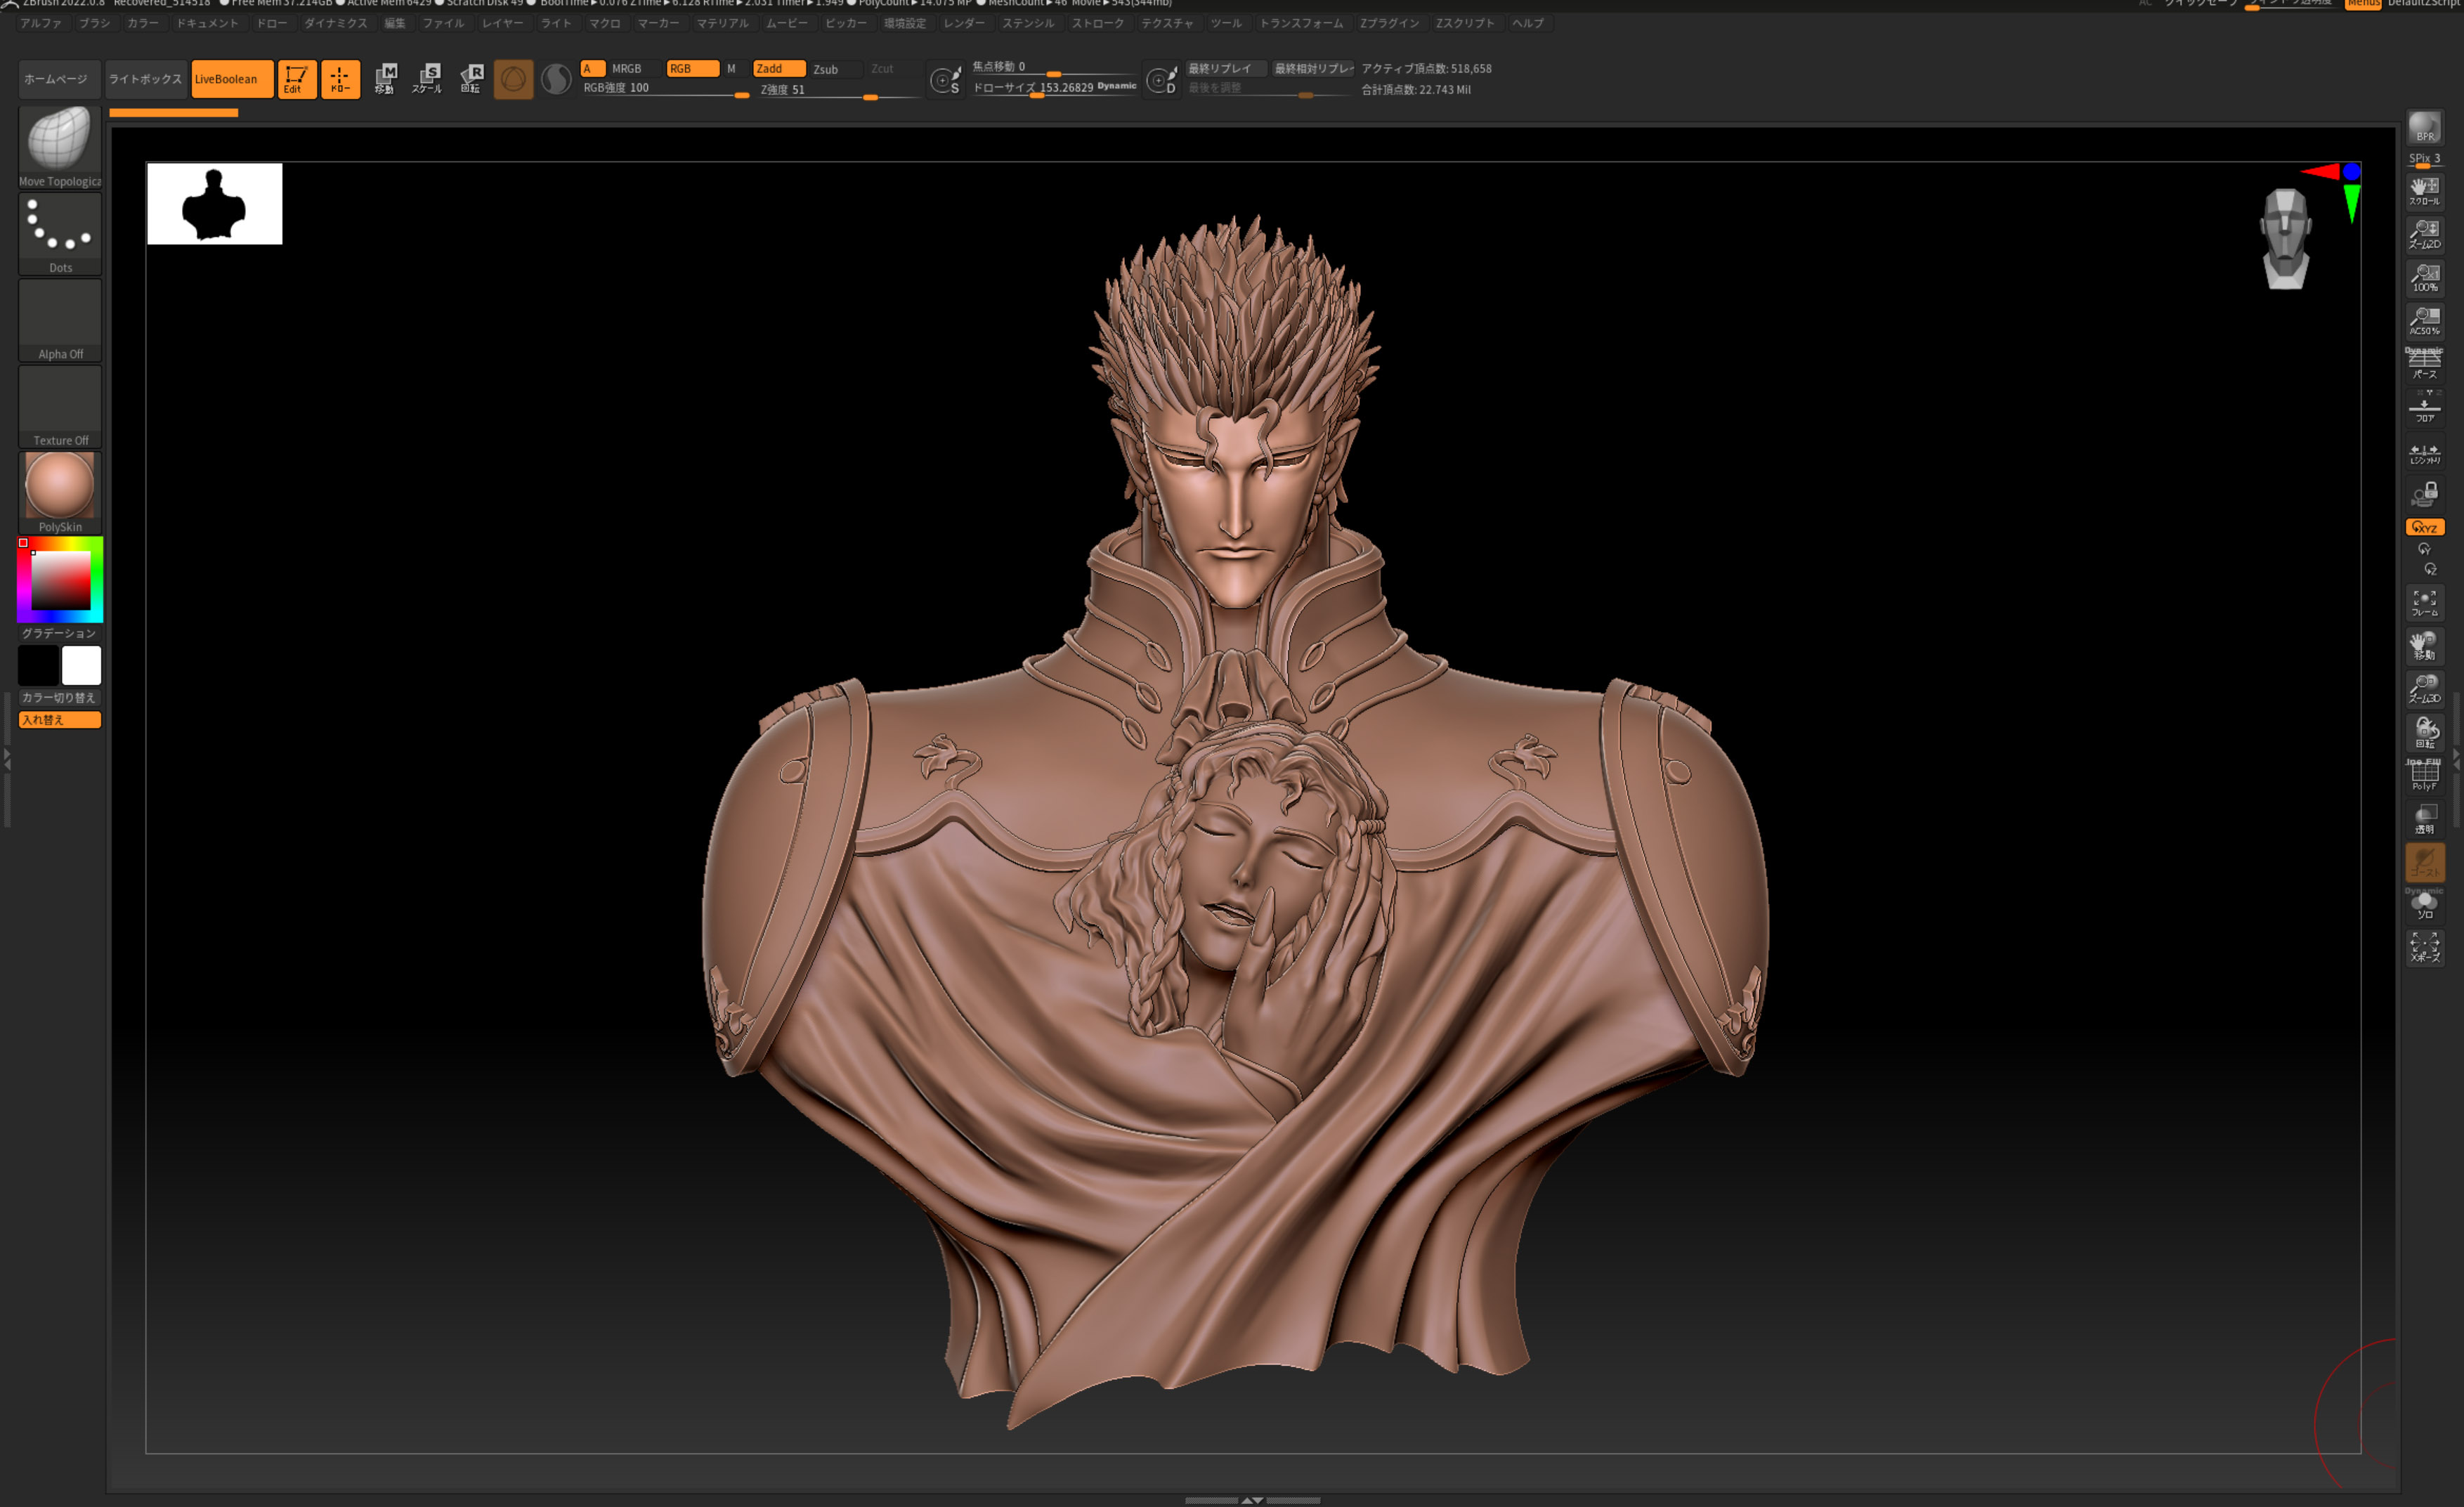This screenshot has width=2464, height=1507.
Task: Click the フロア floor grid icon
Action: coord(2424,408)
